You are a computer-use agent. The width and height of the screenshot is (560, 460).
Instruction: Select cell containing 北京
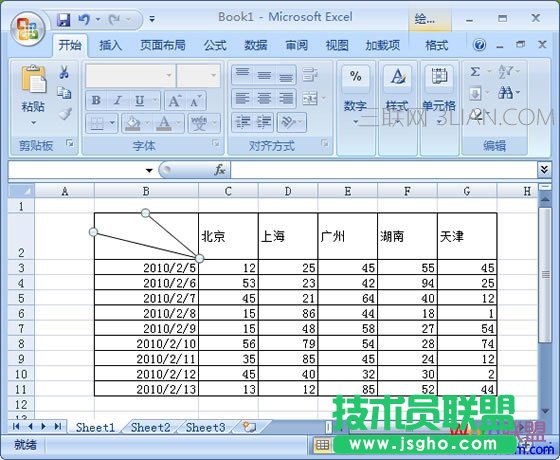click(x=229, y=236)
